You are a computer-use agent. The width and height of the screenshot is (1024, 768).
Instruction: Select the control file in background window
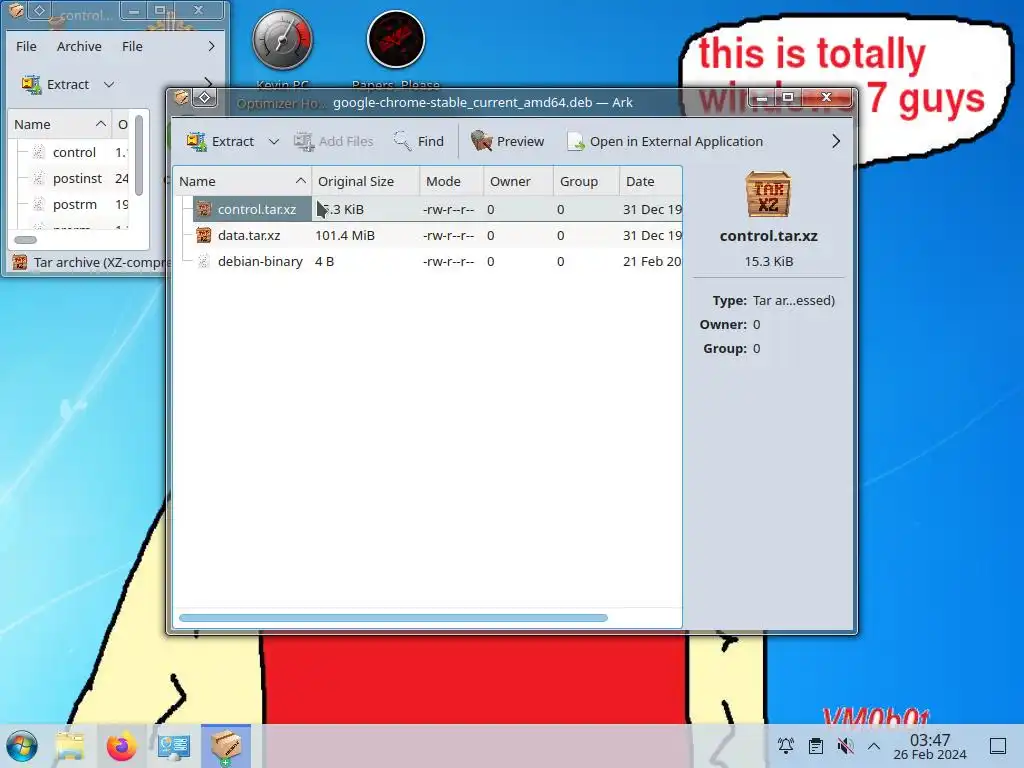(x=74, y=152)
